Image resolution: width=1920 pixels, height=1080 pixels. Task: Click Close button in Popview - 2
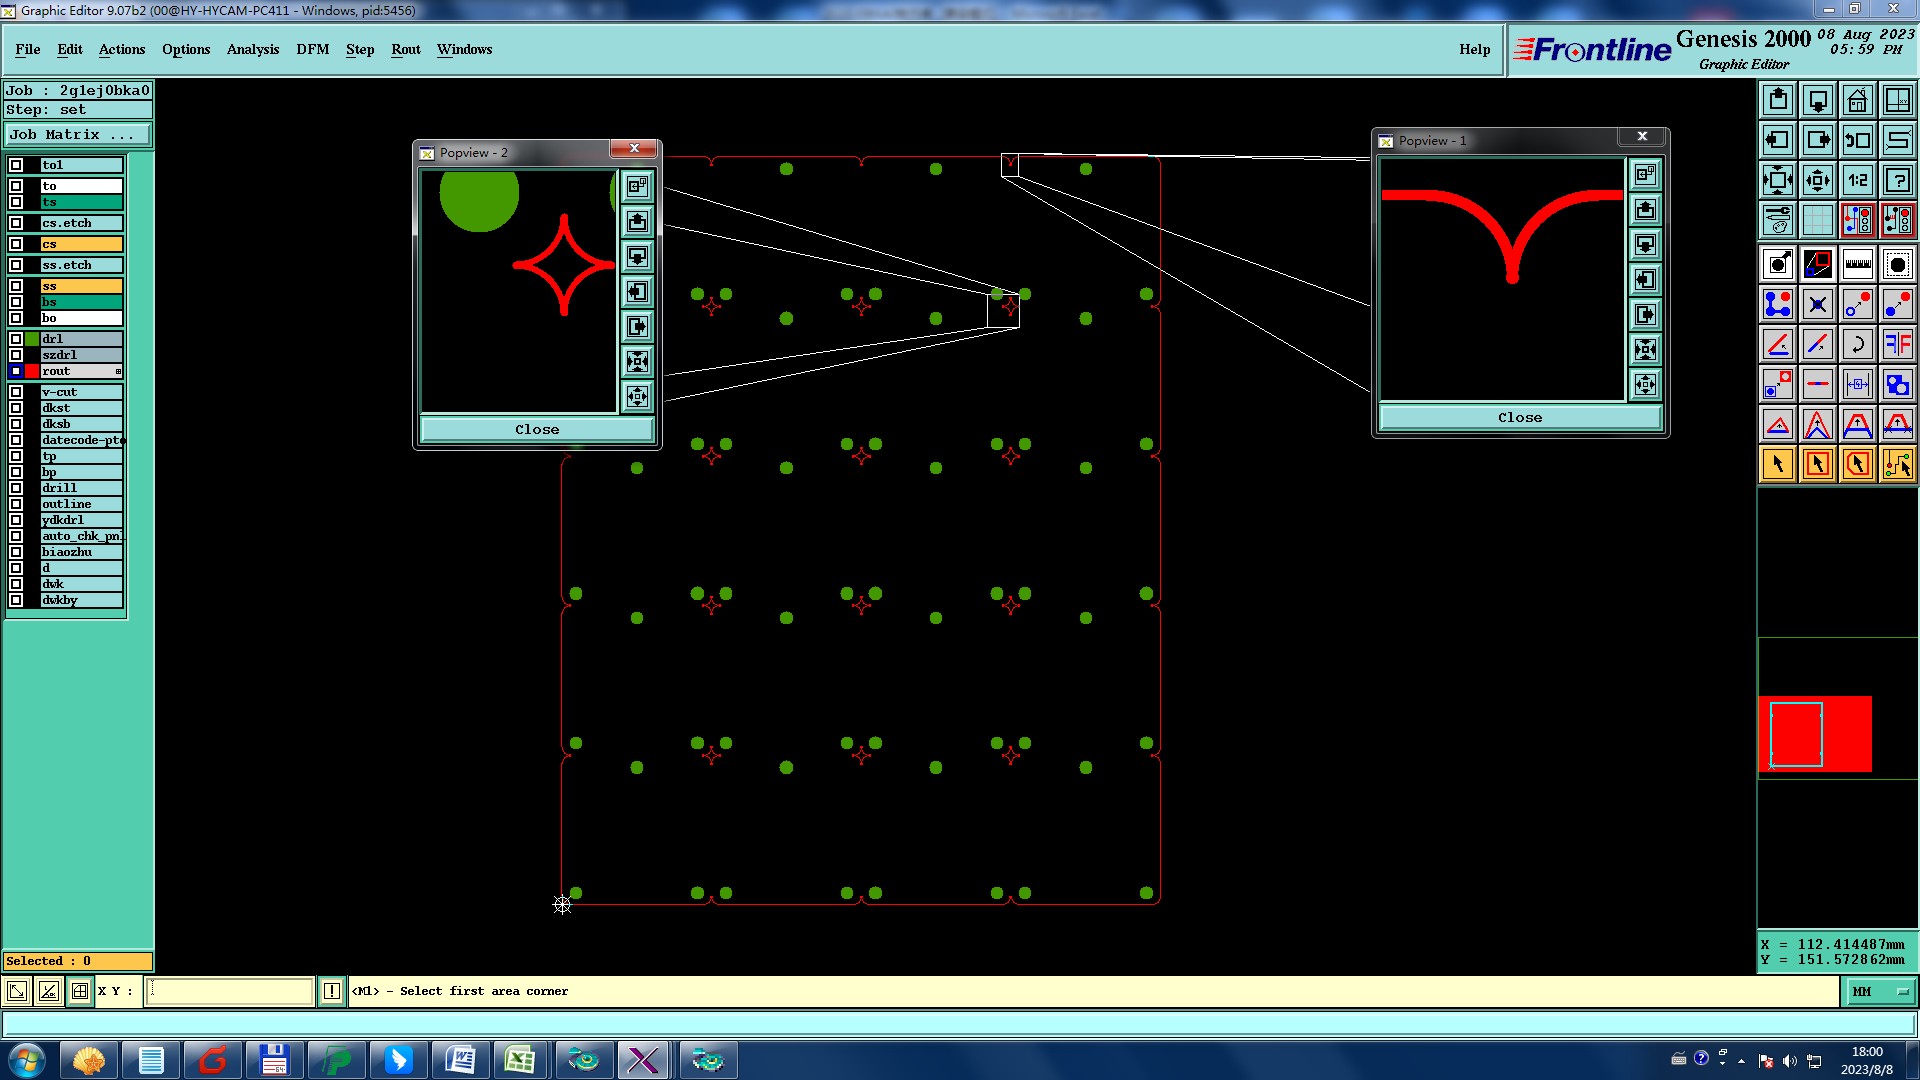[537, 429]
